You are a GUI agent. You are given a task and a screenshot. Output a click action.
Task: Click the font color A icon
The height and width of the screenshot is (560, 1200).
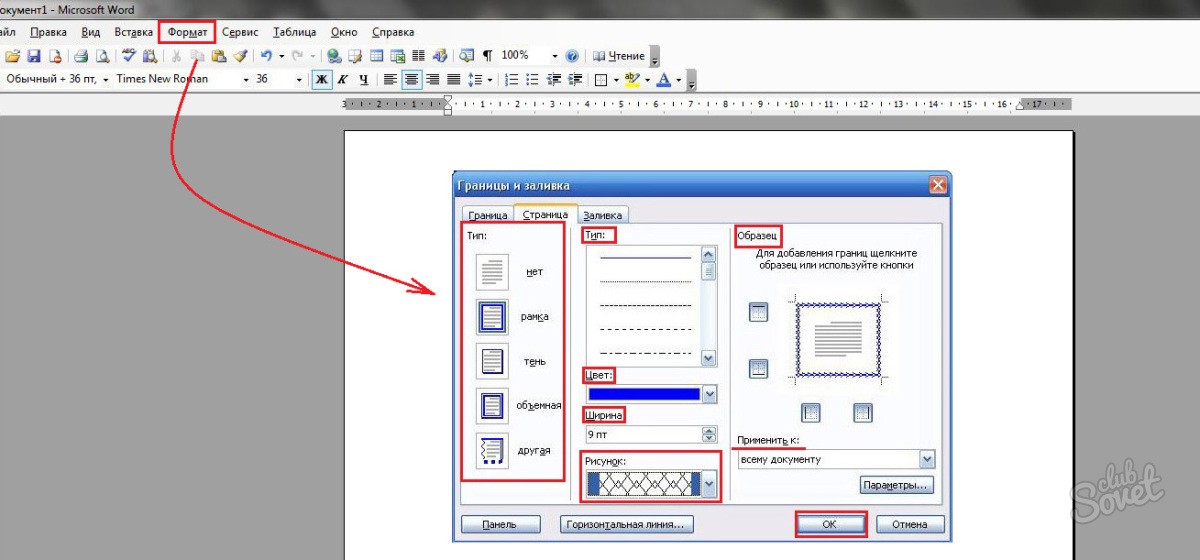662,79
